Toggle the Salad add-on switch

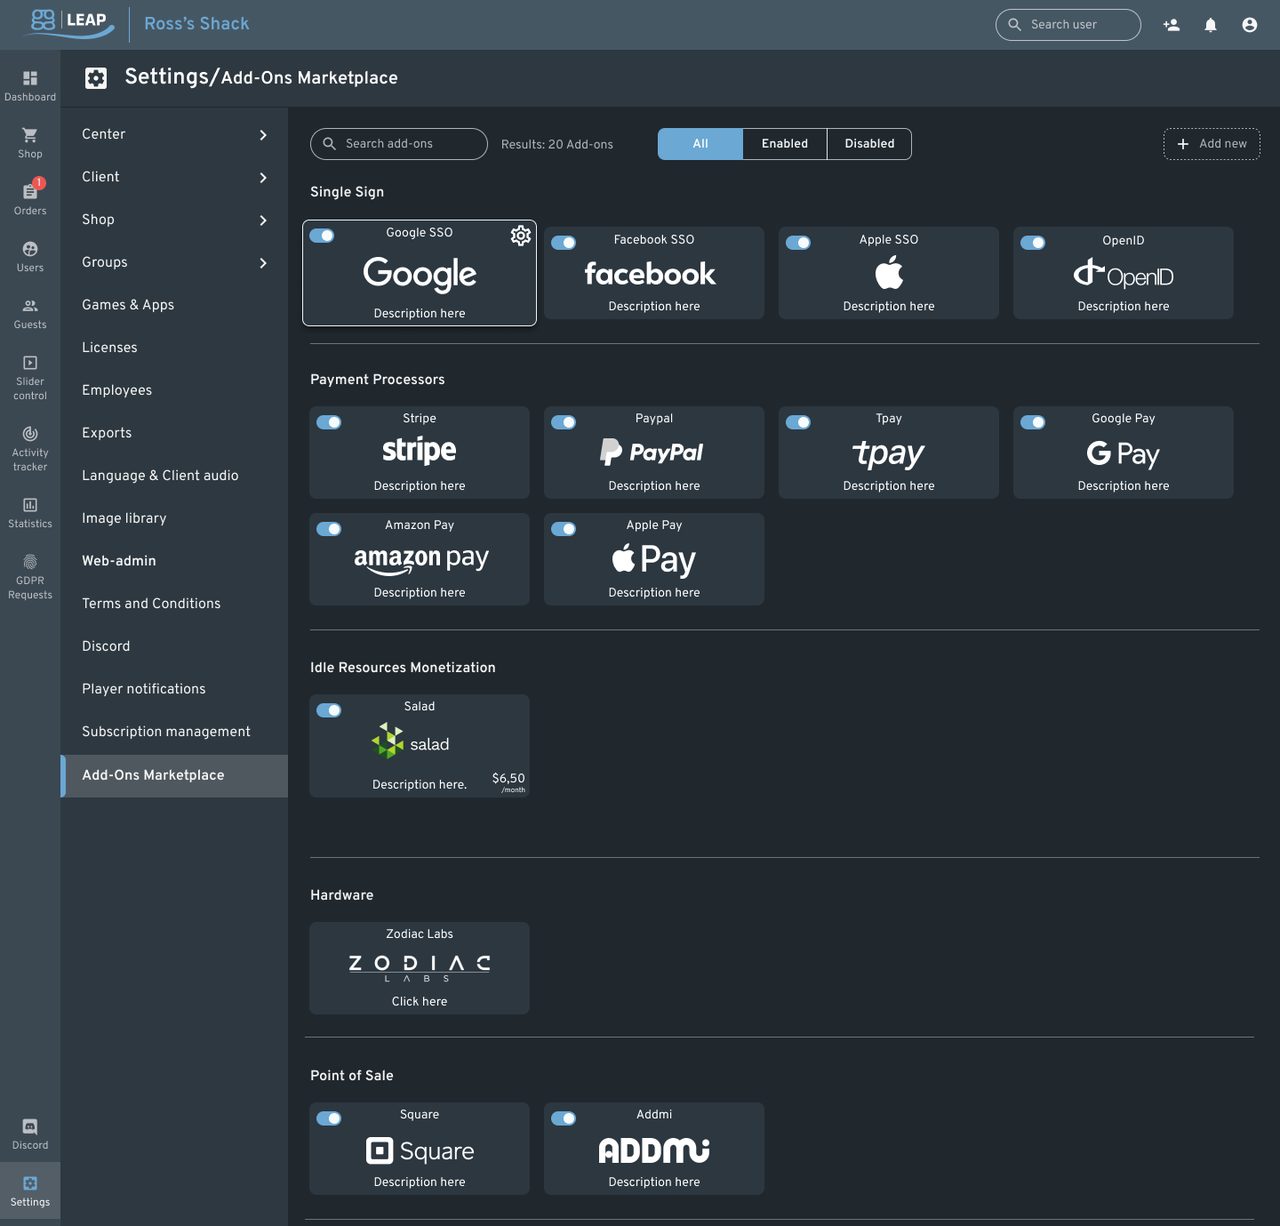pyautogui.click(x=329, y=710)
